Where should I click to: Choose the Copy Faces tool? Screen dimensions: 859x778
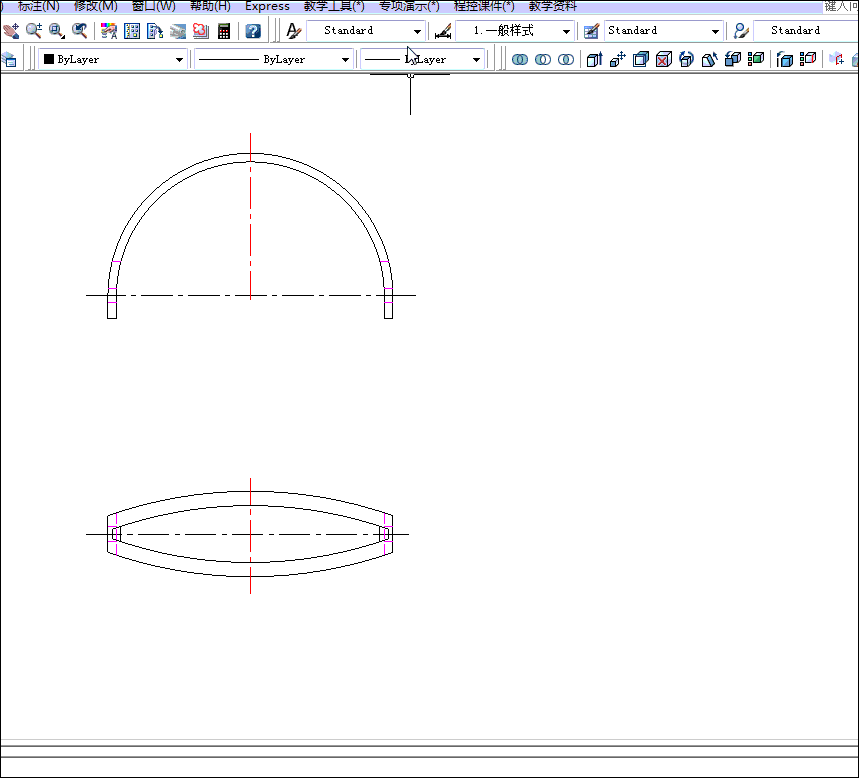coord(732,59)
